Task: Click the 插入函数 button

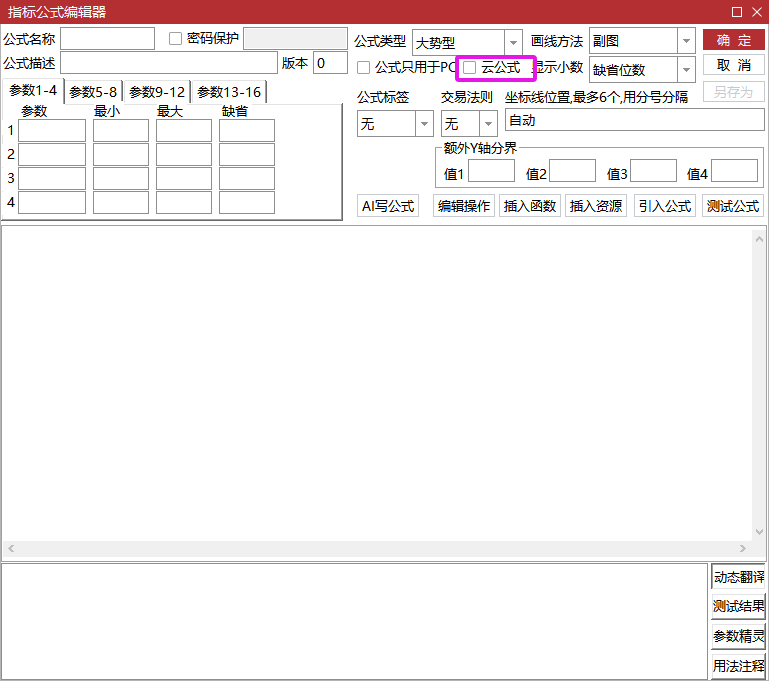Action: 530,206
